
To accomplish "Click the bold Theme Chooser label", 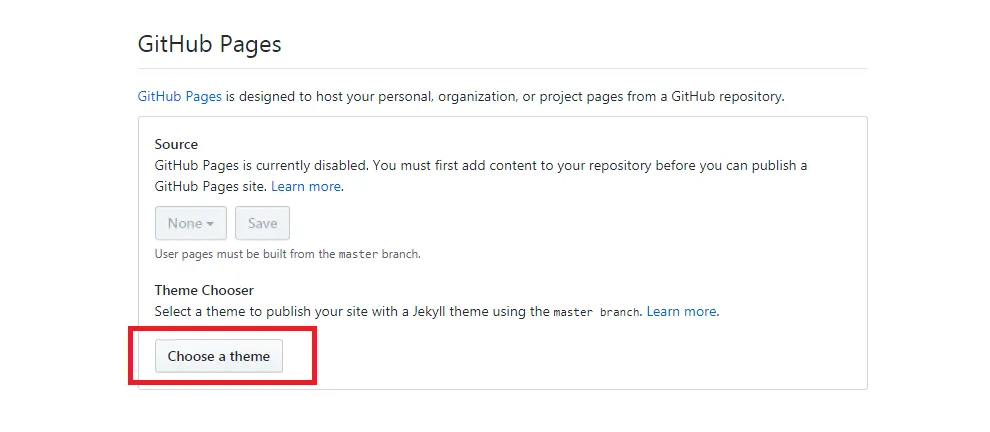I will coord(204,290).
